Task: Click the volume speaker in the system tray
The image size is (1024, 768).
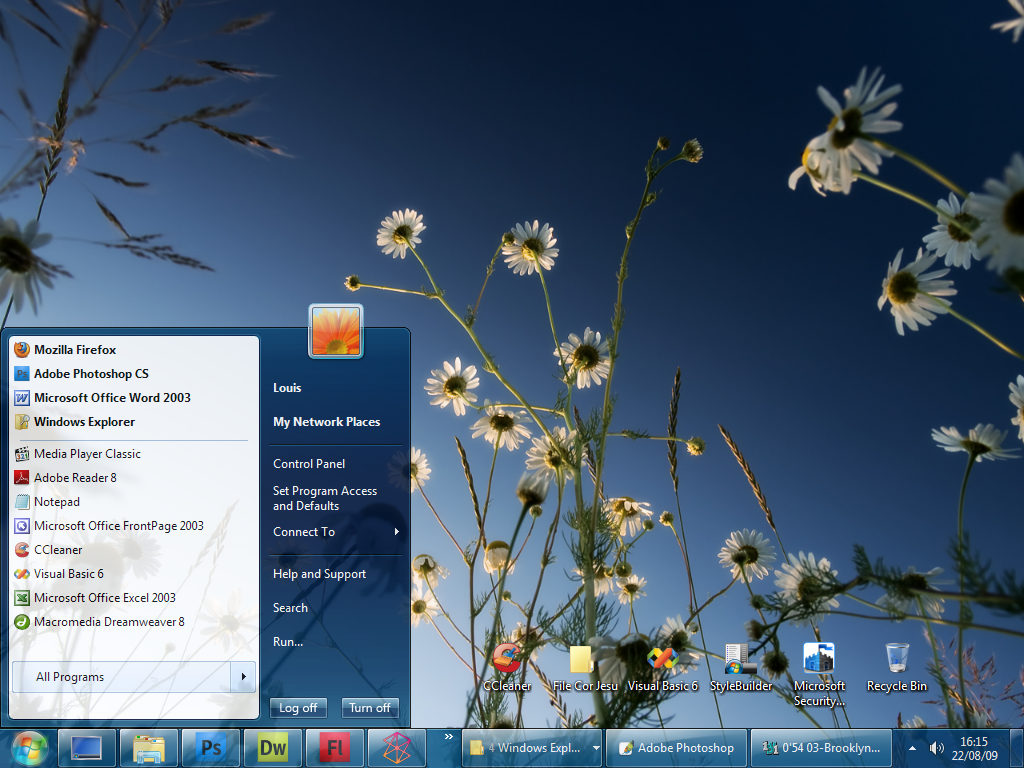Action: pyautogui.click(x=935, y=747)
